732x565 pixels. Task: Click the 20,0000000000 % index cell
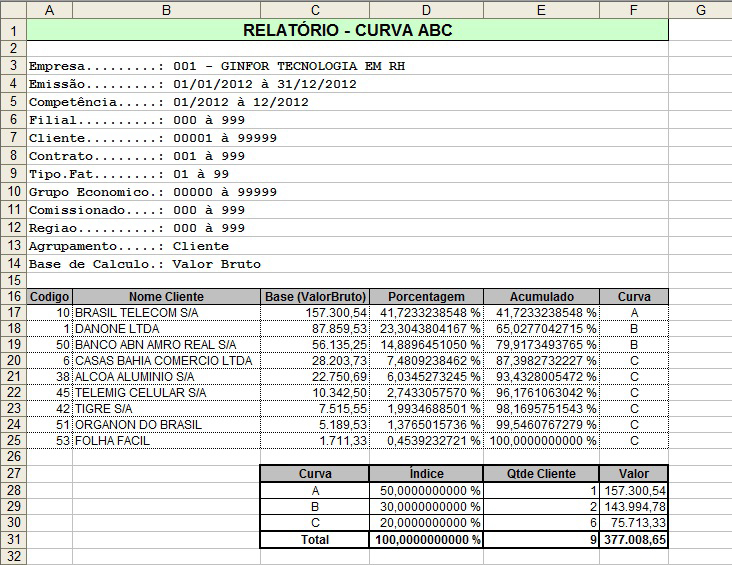[426, 523]
